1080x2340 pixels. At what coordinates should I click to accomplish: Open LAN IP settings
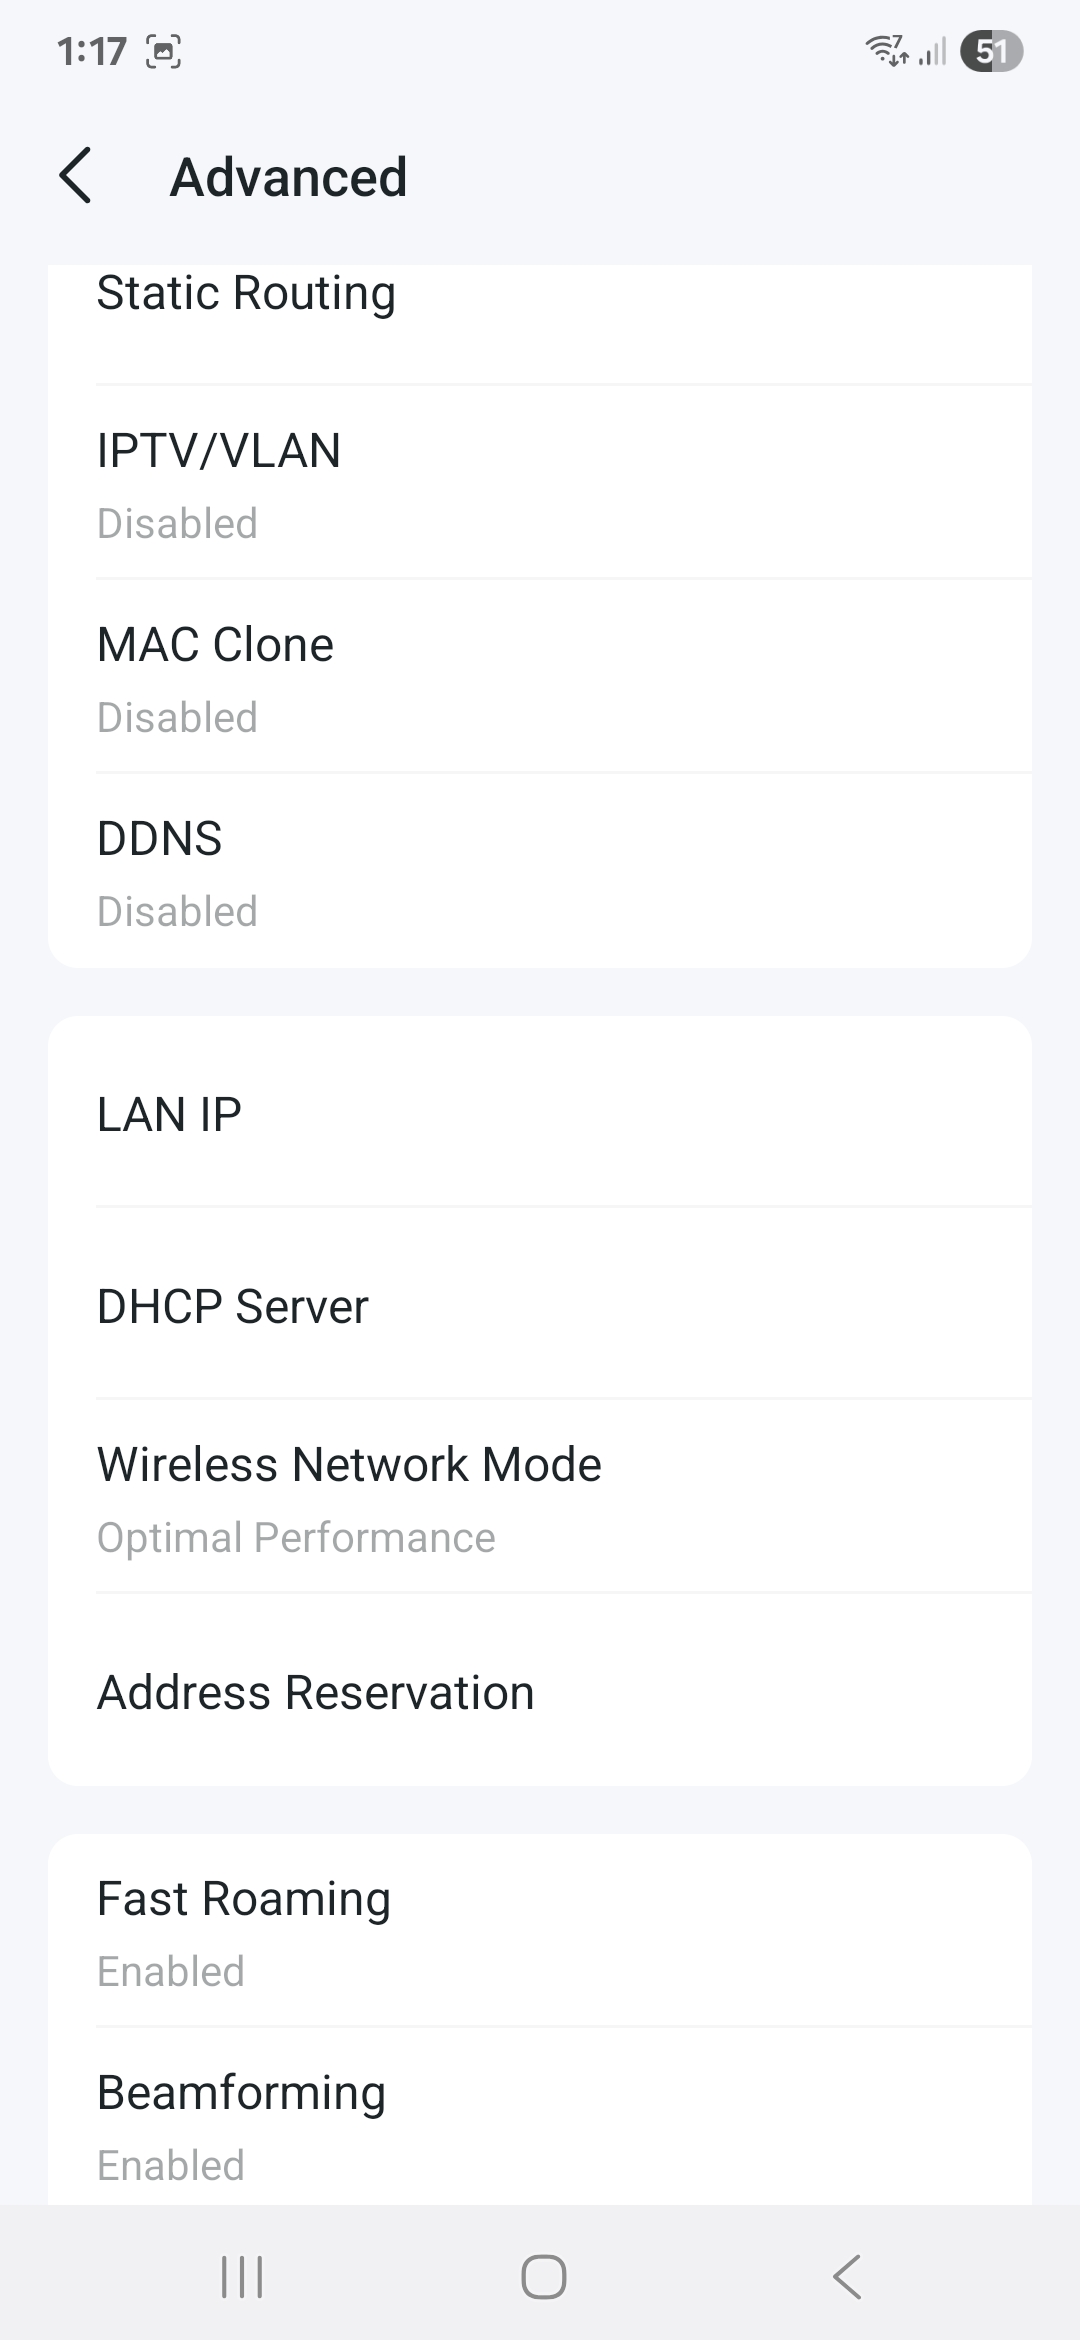coord(540,1114)
